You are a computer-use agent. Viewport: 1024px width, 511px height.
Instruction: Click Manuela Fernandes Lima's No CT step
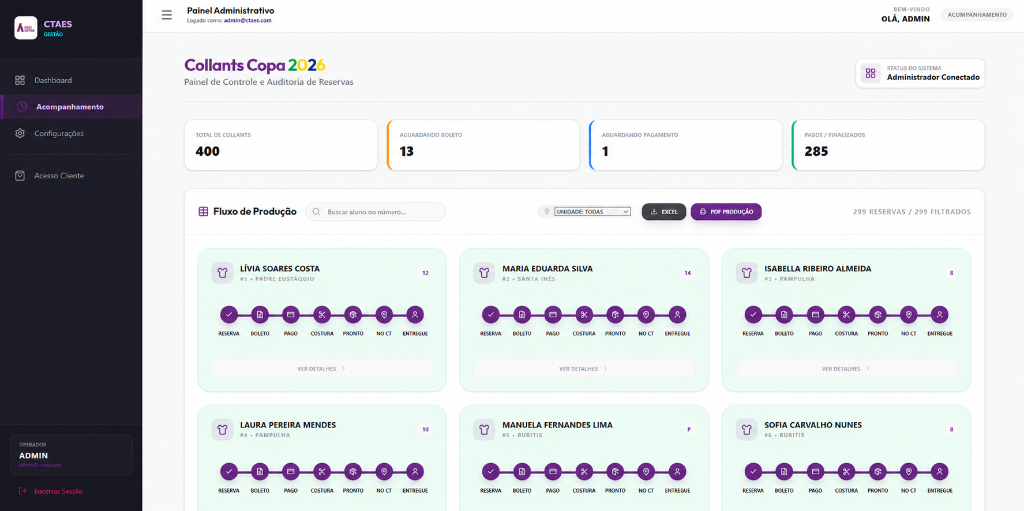click(646, 472)
